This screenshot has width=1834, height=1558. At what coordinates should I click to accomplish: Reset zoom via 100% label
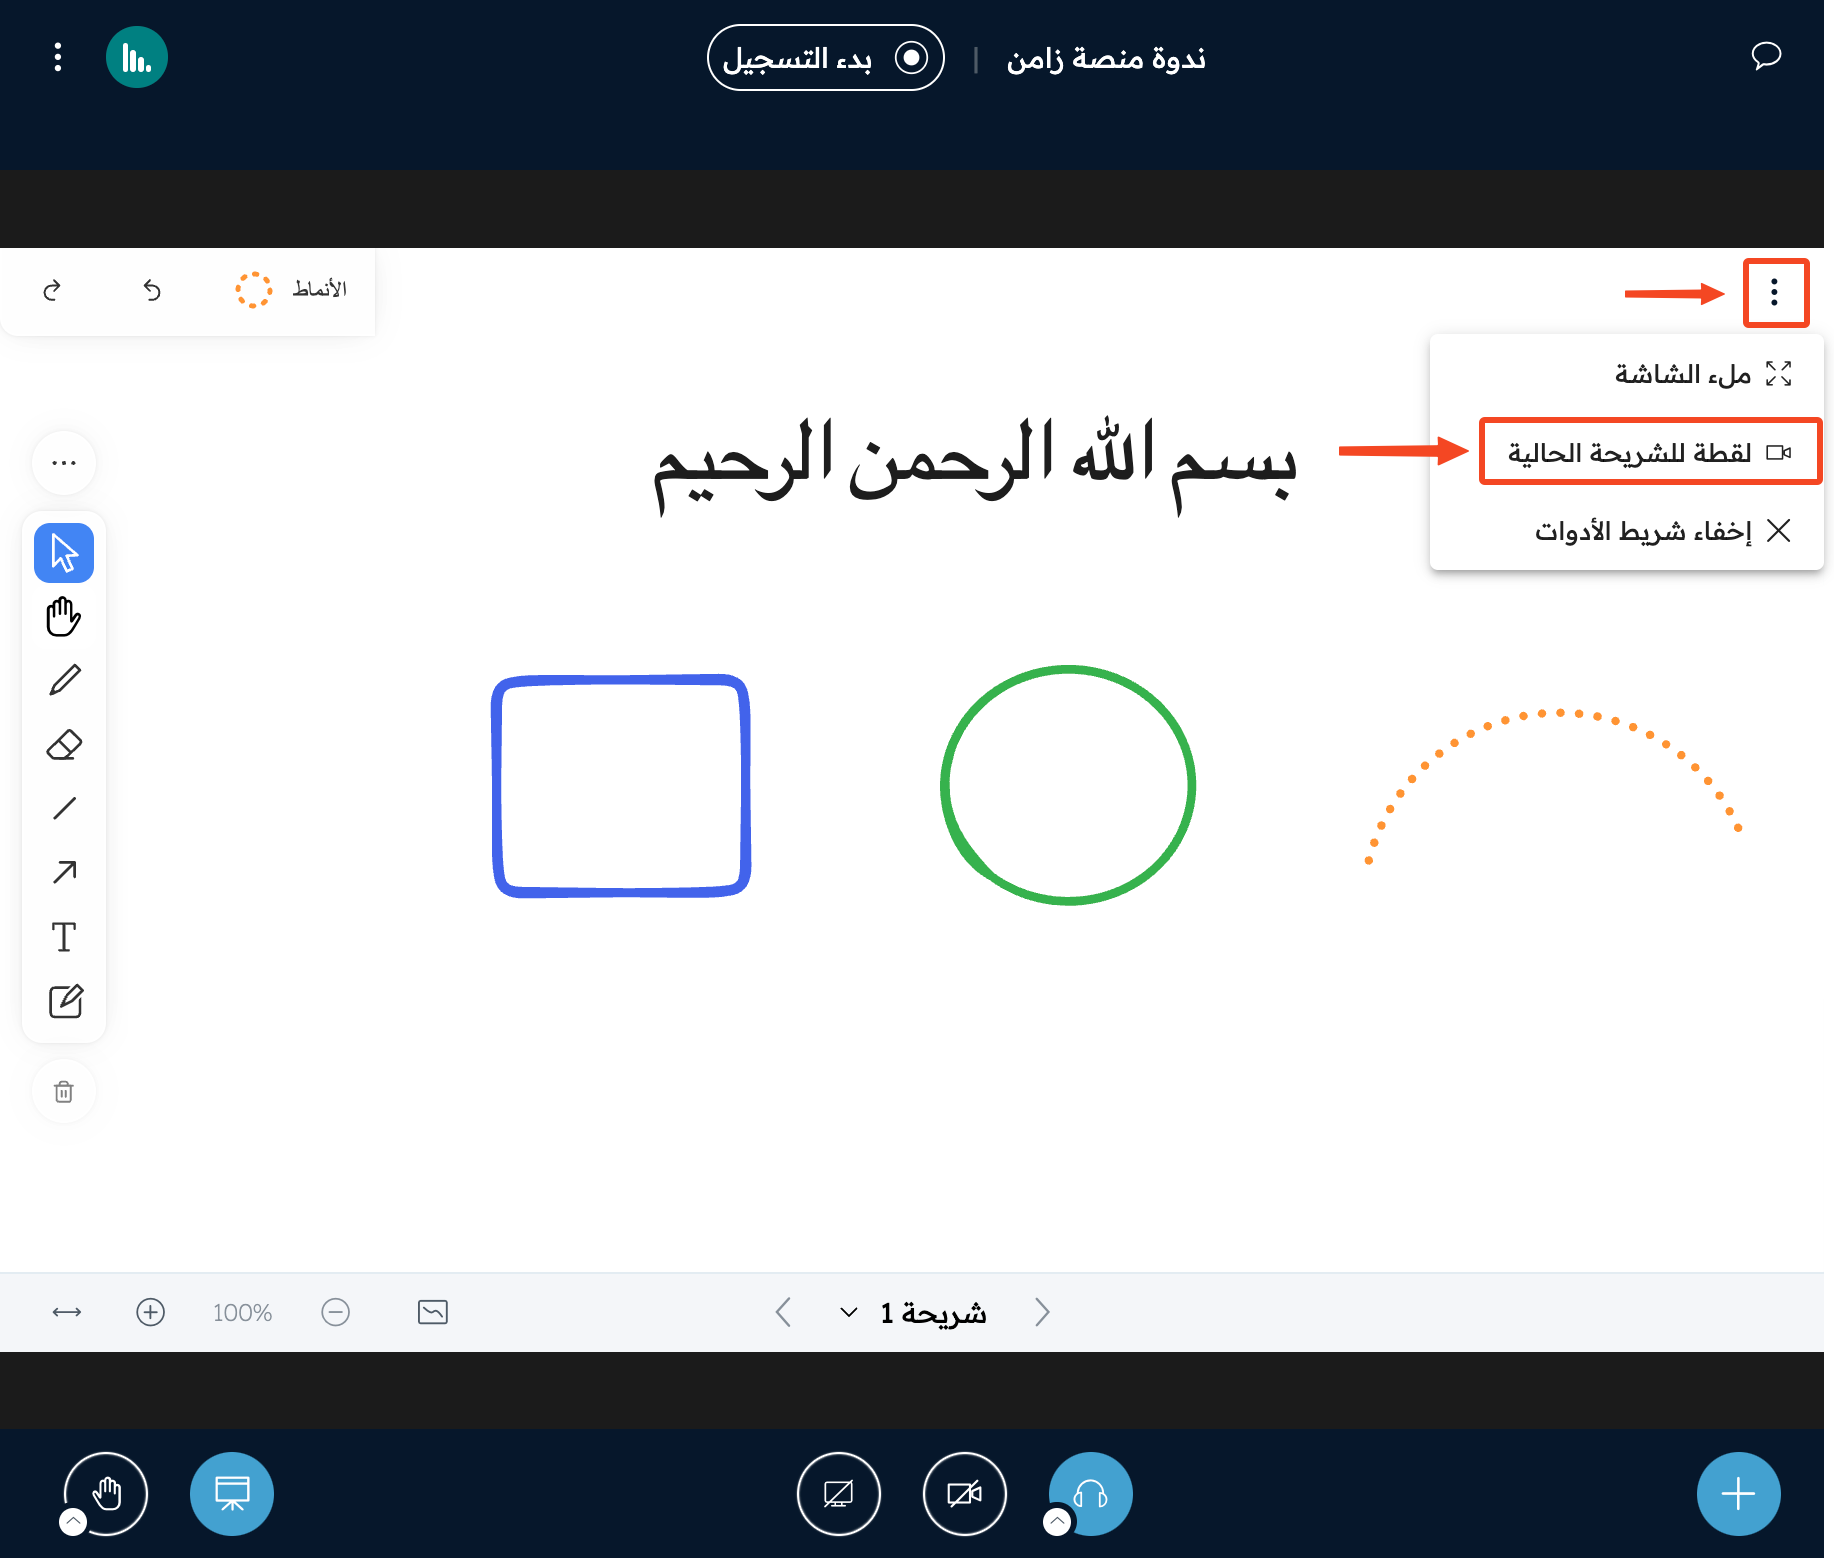tap(242, 1312)
